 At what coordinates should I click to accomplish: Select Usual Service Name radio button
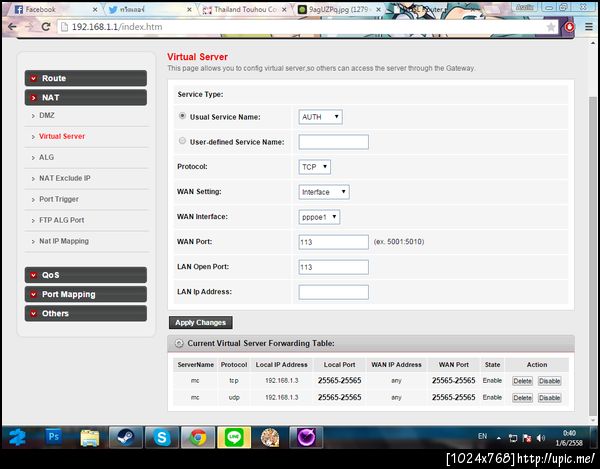(x=183, y=116)
